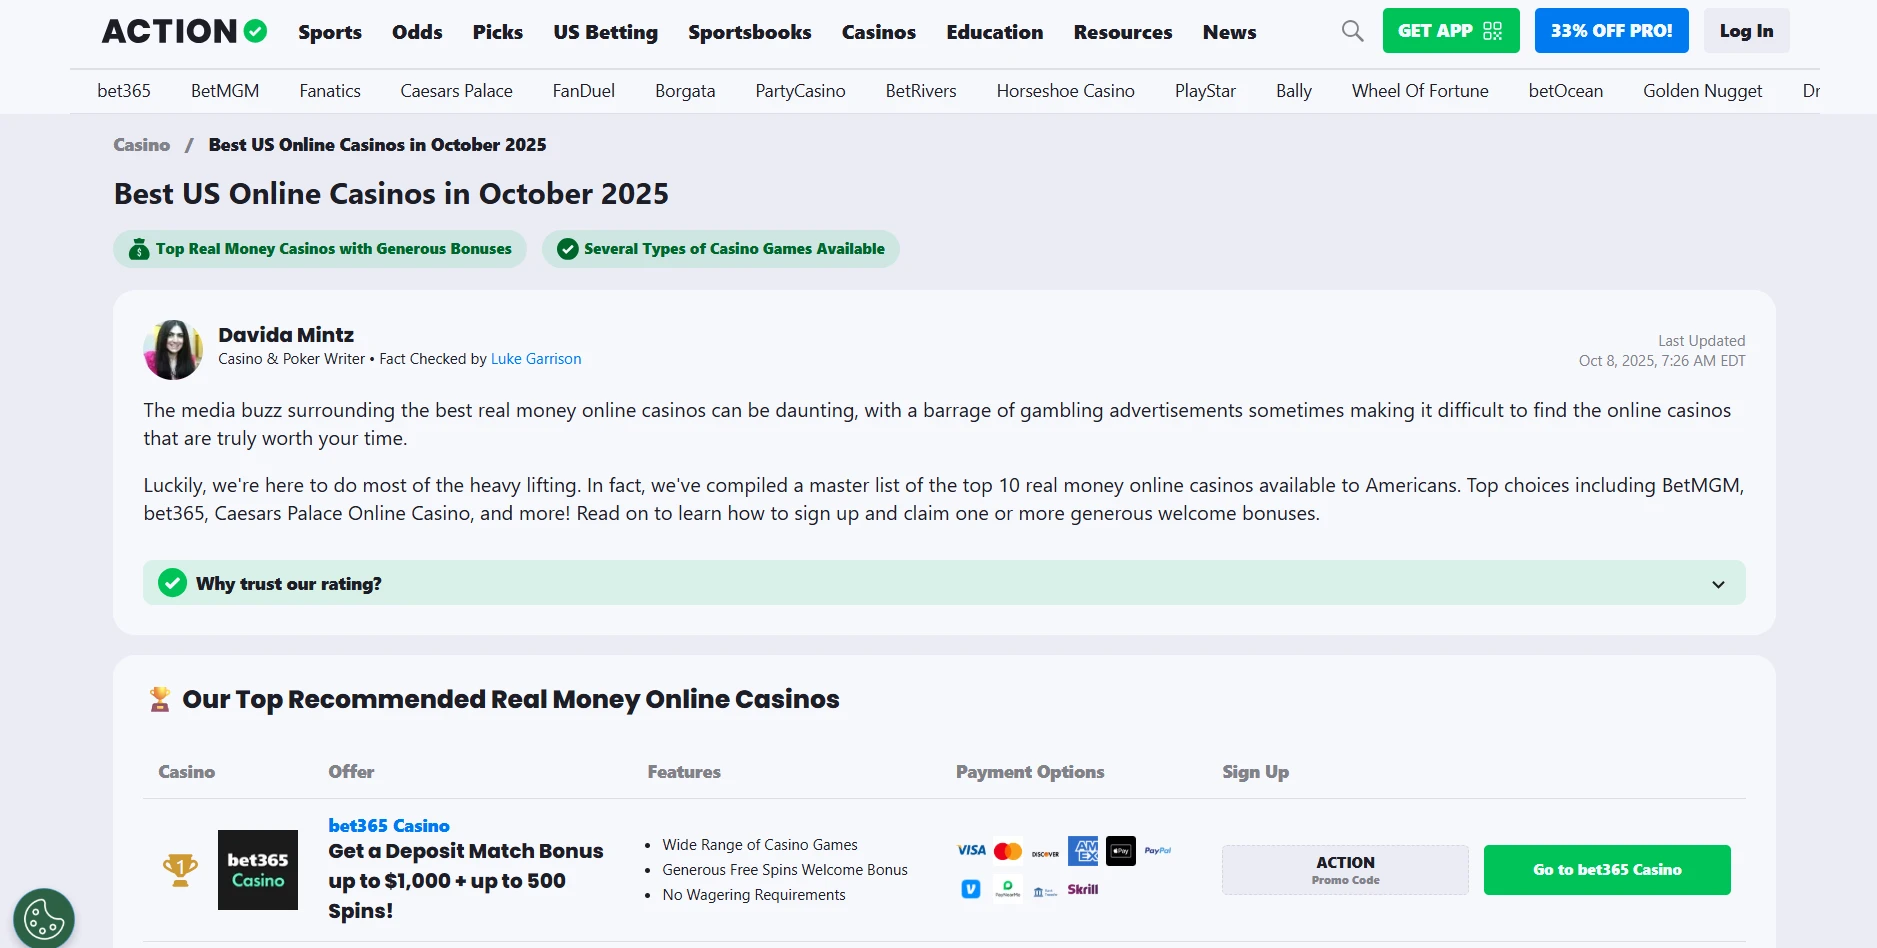
Task: Open the cookie settings icon
Action: pos(44,918)
